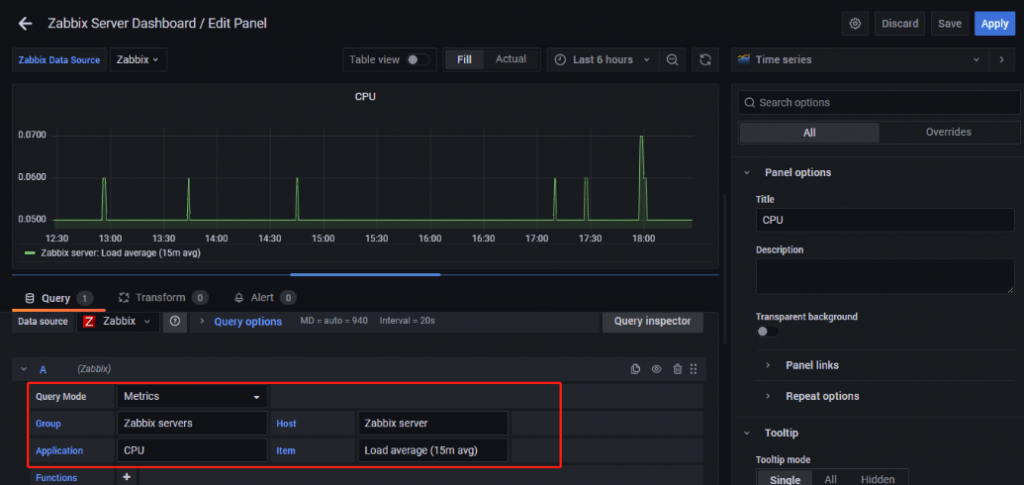Click the CPU panel title in graph
Image resolution: width=1024 pixels, height=485 pixels.
[365, 97]
